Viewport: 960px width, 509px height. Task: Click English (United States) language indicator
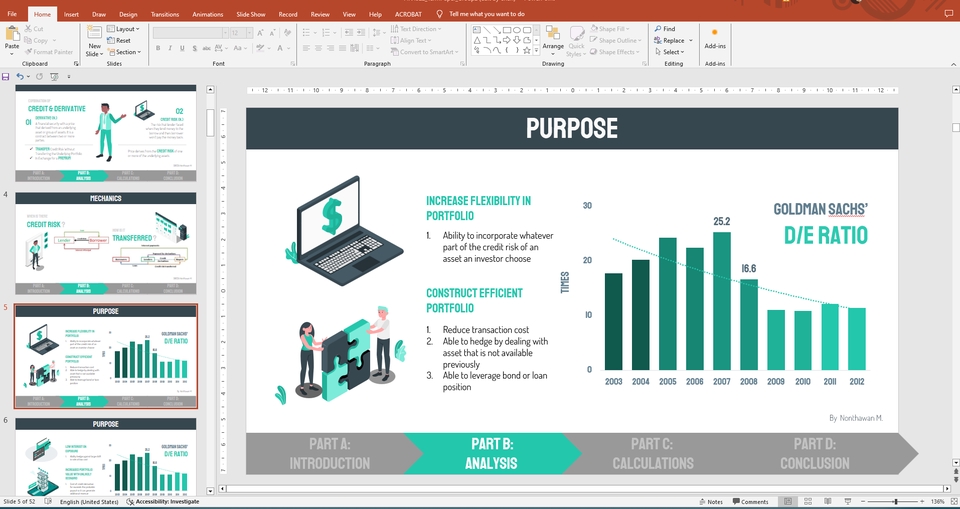click(x=89, y=502)
